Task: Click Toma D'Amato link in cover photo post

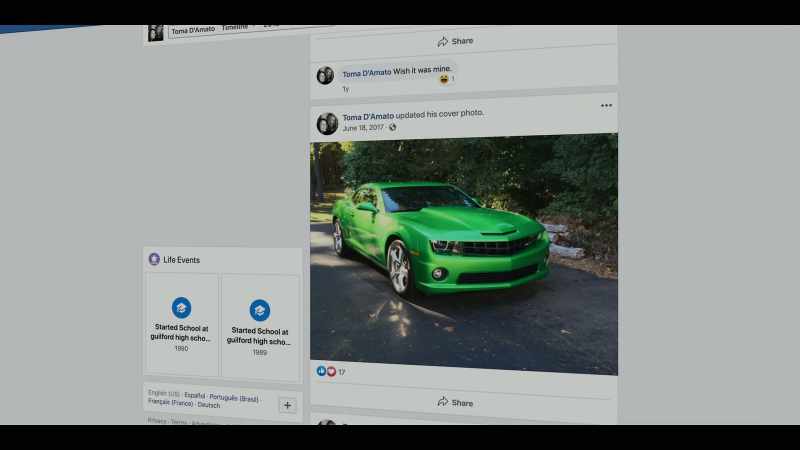Action: (x=368, y=117)
